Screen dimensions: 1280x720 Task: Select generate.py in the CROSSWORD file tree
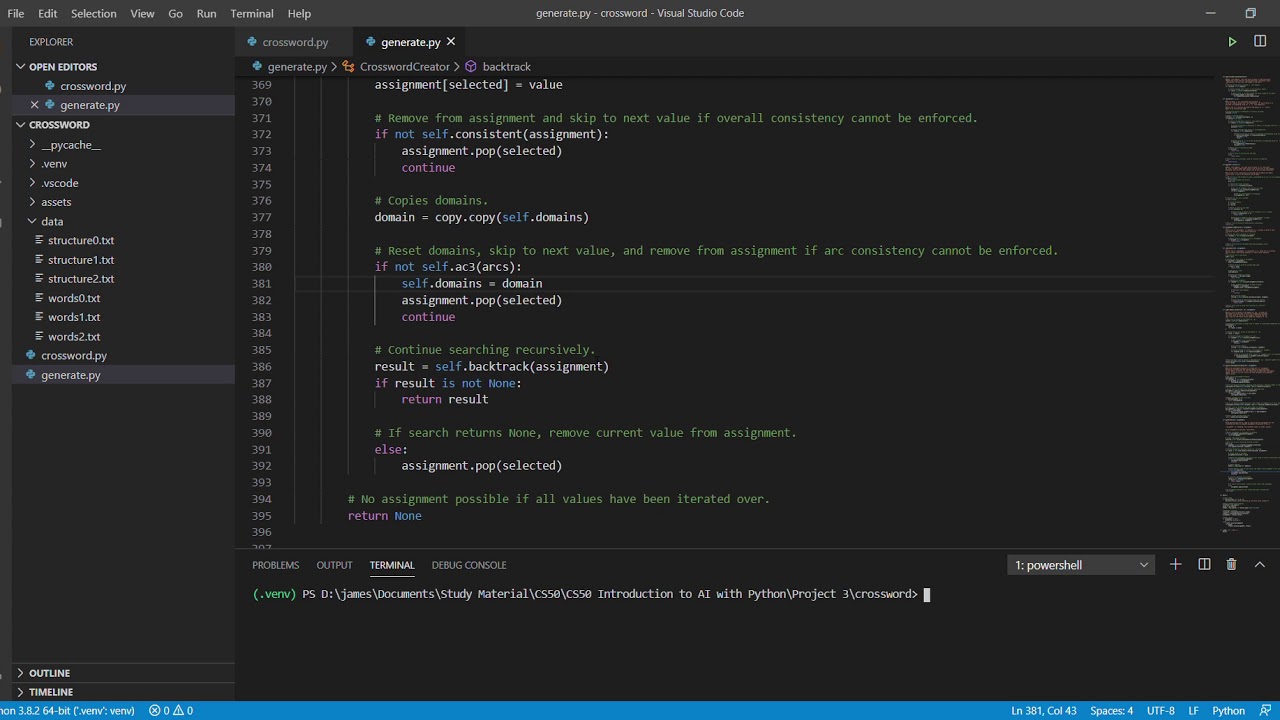(x=71, y=375)
